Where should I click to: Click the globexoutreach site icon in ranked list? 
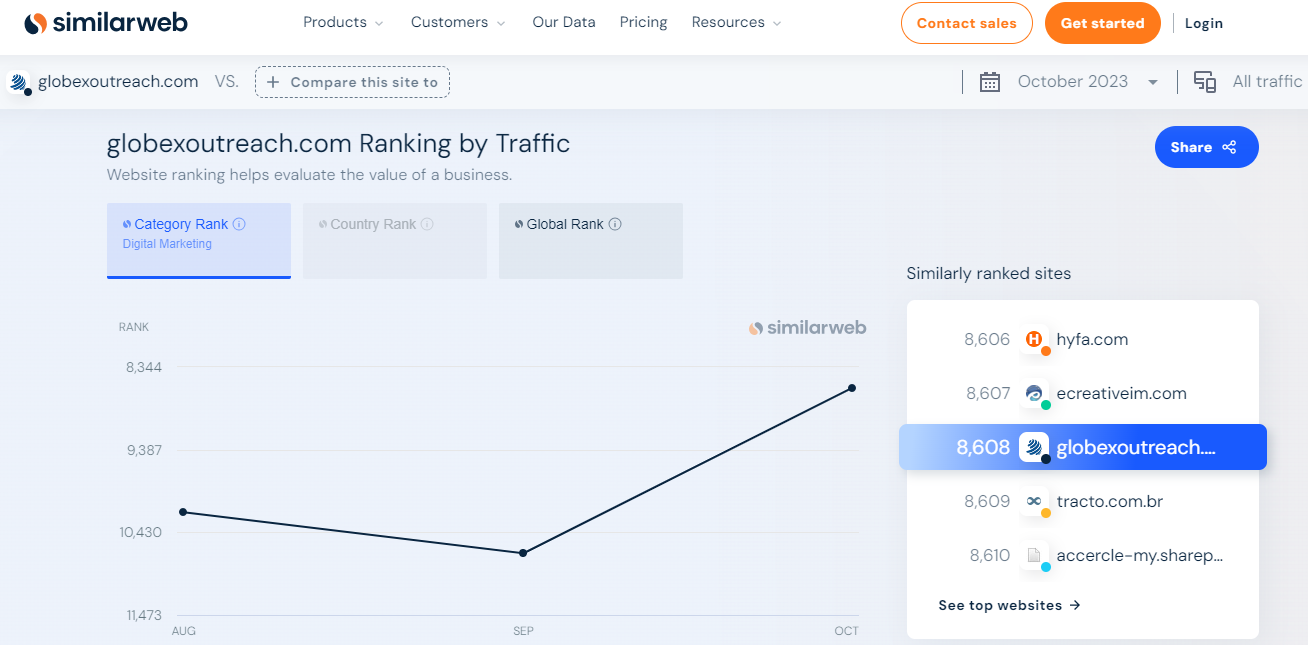click(x=1034, y=447)
